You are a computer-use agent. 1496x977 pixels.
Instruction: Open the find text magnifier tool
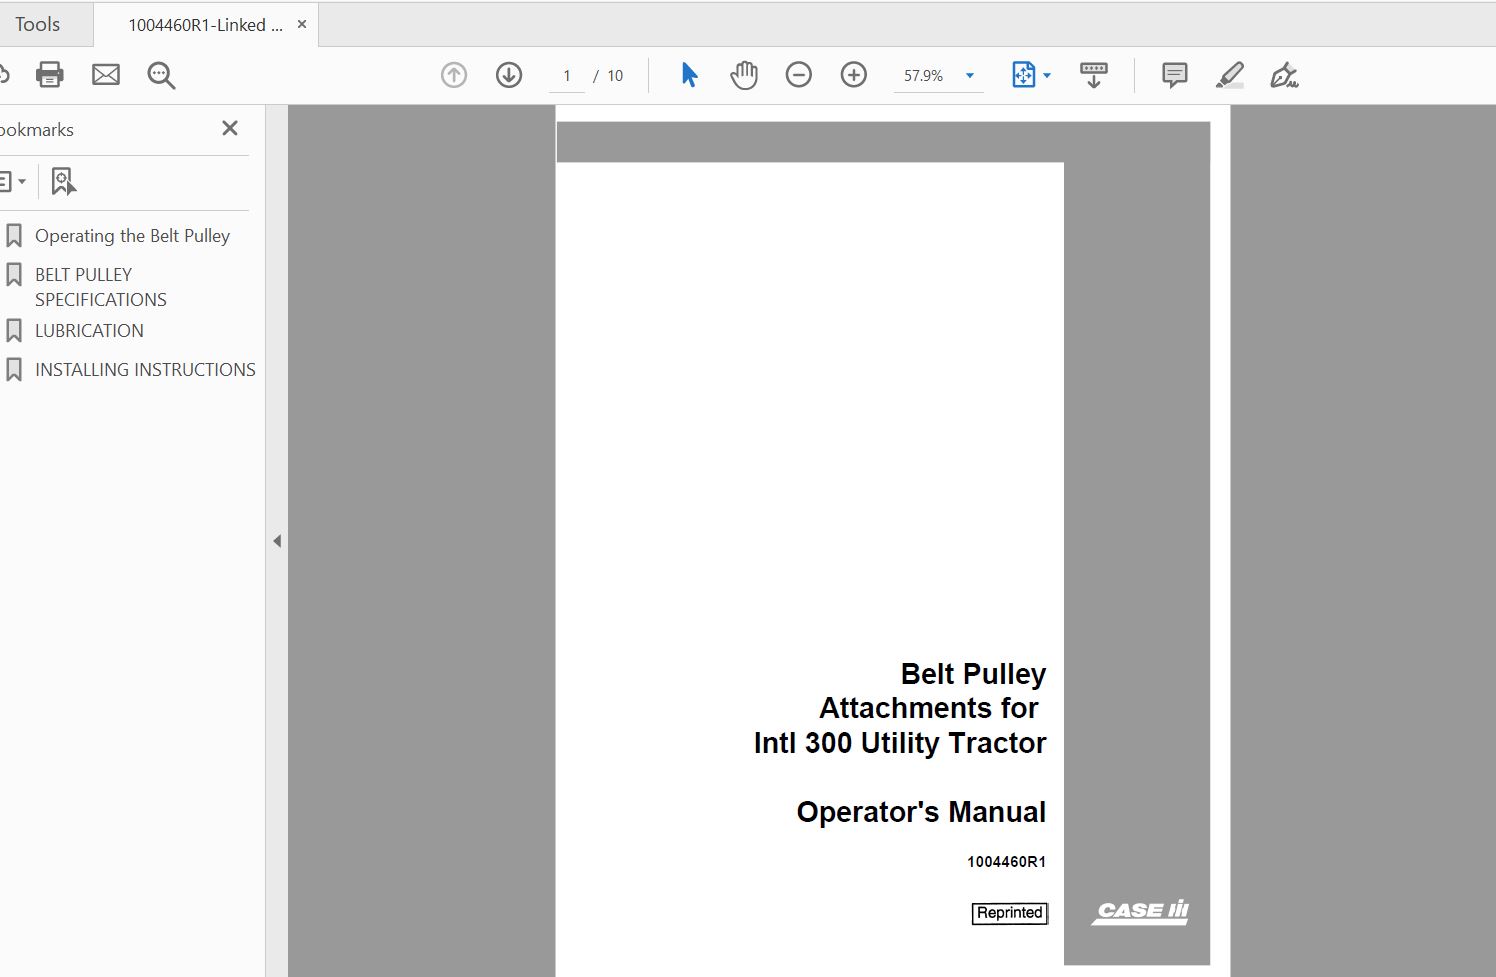tap(161, 75)
